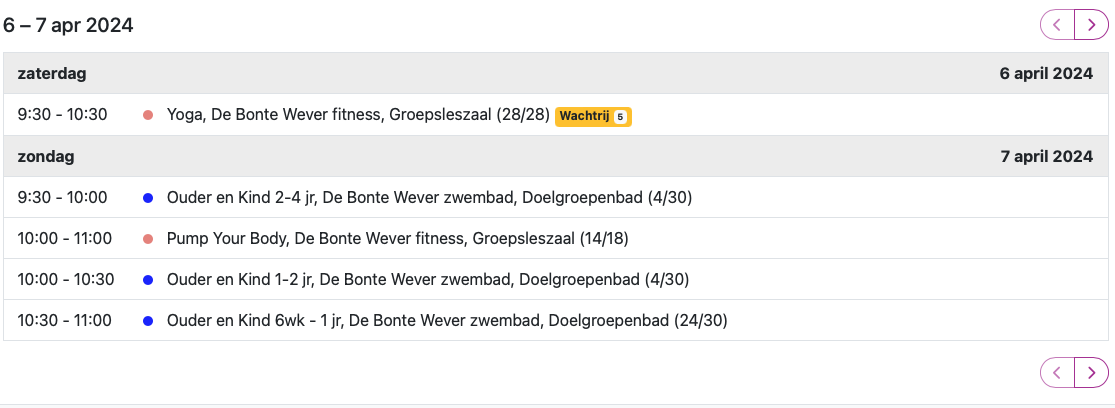Click the Wachtrij badge on Yoga

(x=593, y=116)
